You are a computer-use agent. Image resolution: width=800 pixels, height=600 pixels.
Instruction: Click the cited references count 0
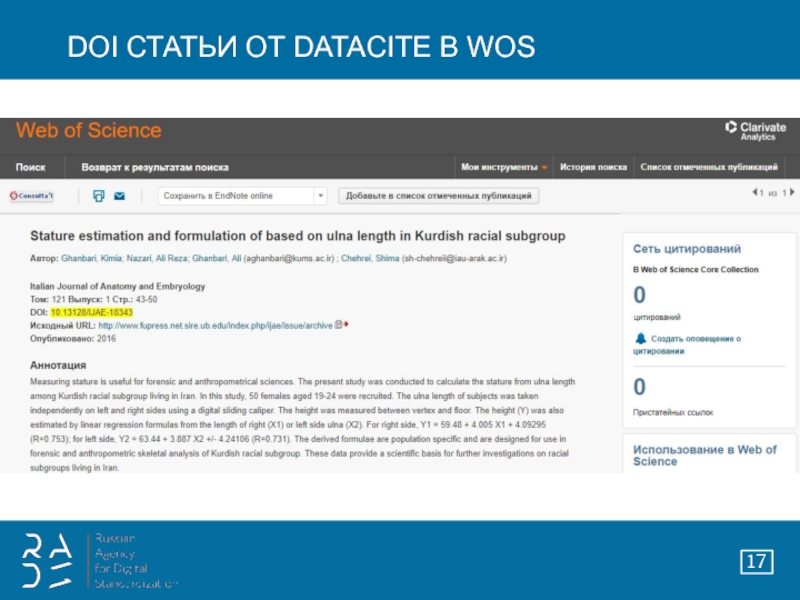pyautogui.click(x=639, y=387)
